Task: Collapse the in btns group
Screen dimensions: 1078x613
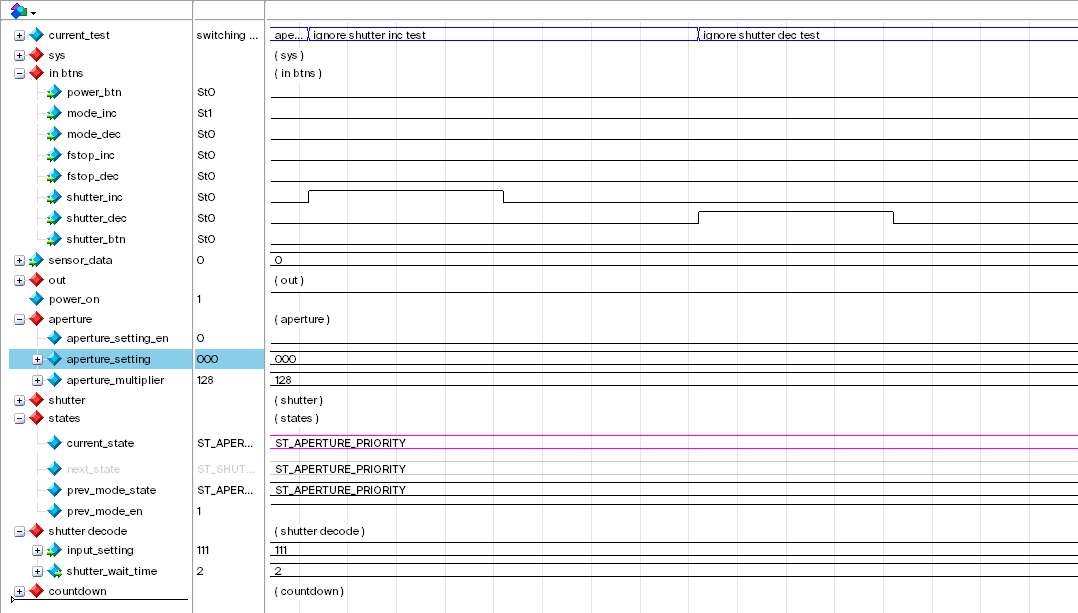Action: pos(19,73)
